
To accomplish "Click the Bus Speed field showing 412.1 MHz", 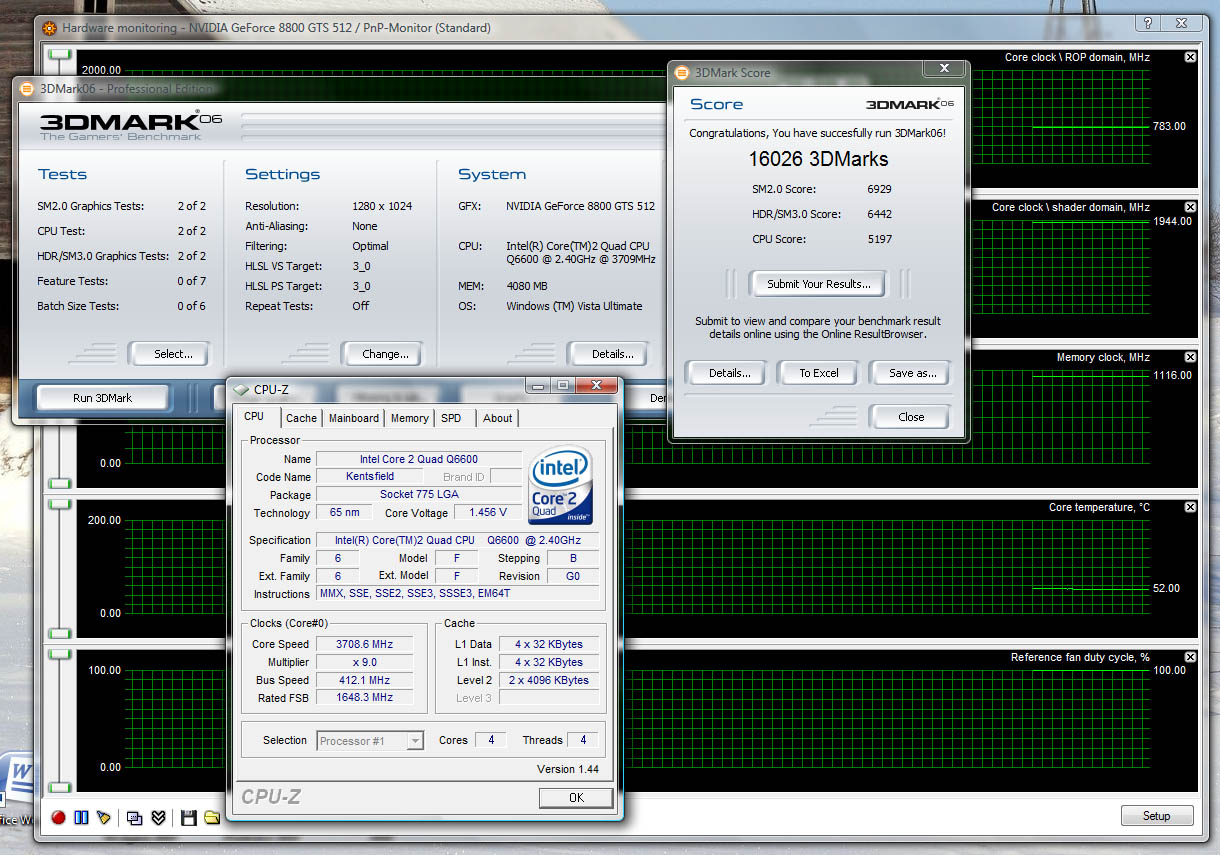I will pos(364,680).
